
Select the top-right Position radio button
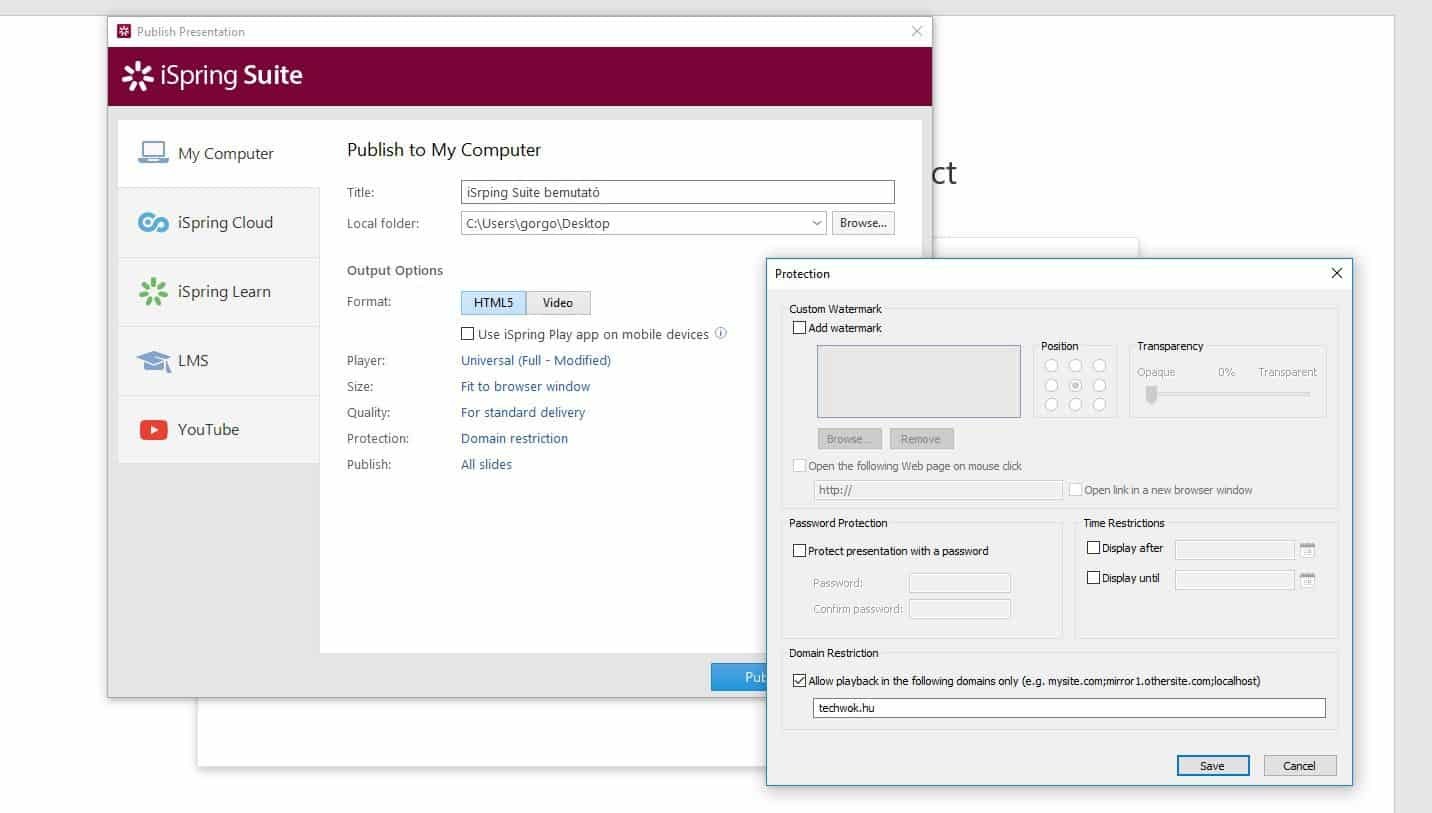(1099, 366)
